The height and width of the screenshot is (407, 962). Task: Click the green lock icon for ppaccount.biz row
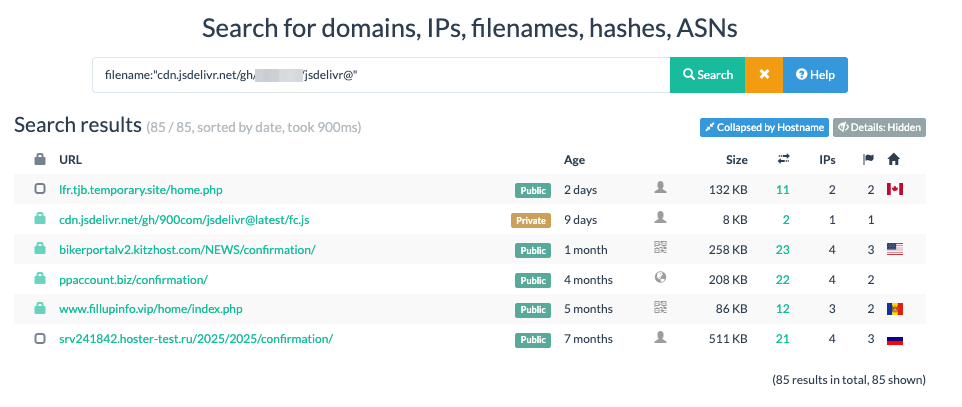pos(40,278)
